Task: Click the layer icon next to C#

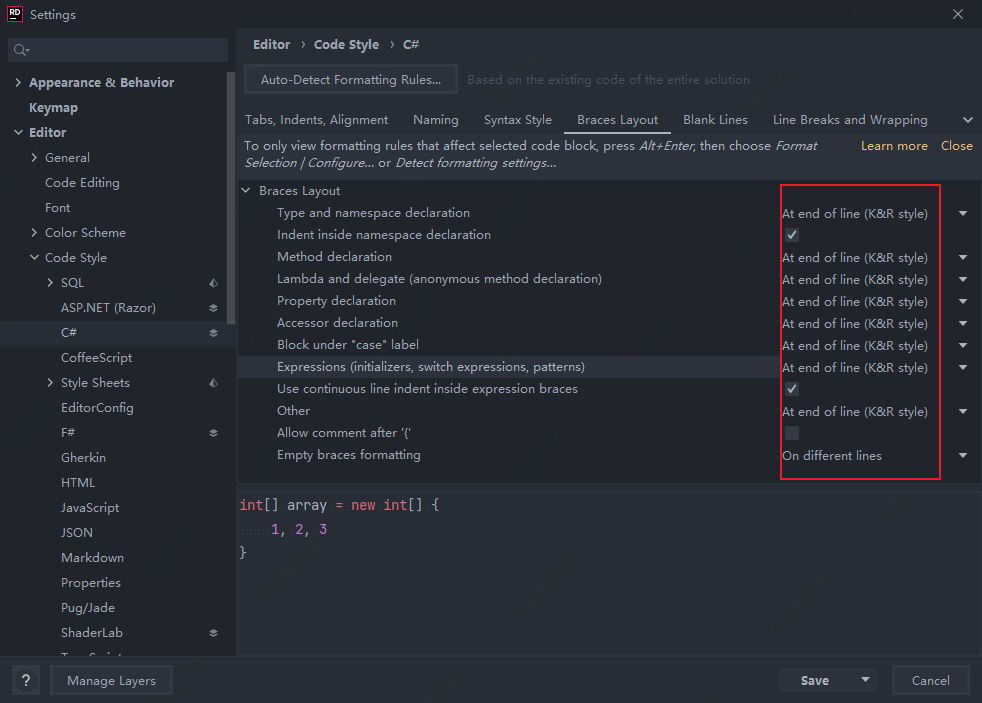Action: point(214,333)
